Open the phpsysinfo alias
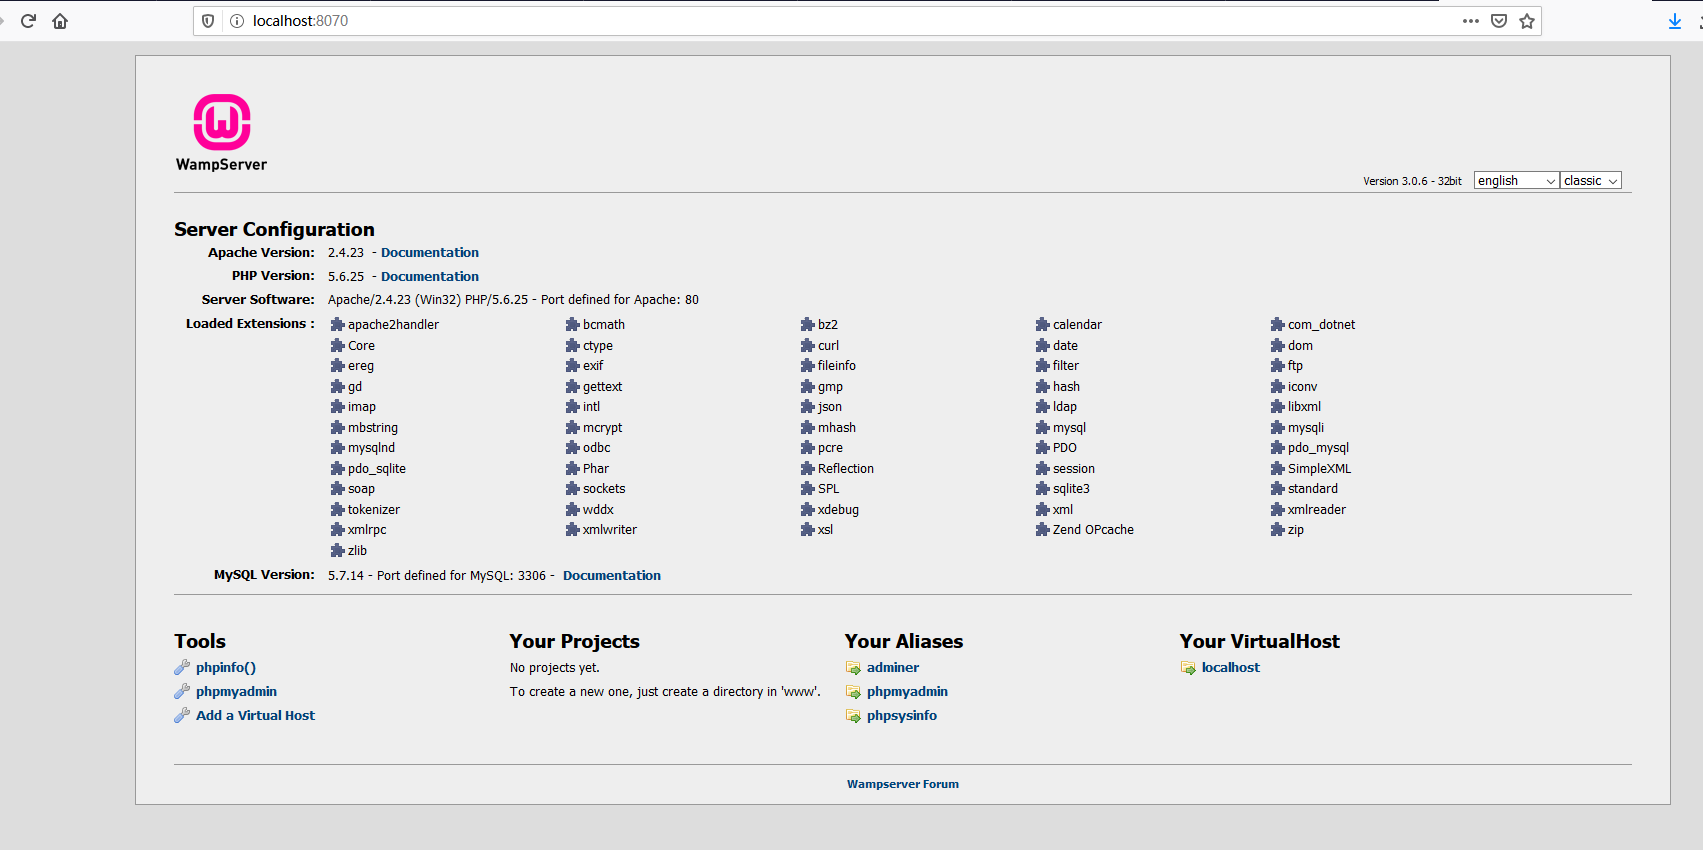The height and width of the screenshot is (850, 1703). coord(902,716)
